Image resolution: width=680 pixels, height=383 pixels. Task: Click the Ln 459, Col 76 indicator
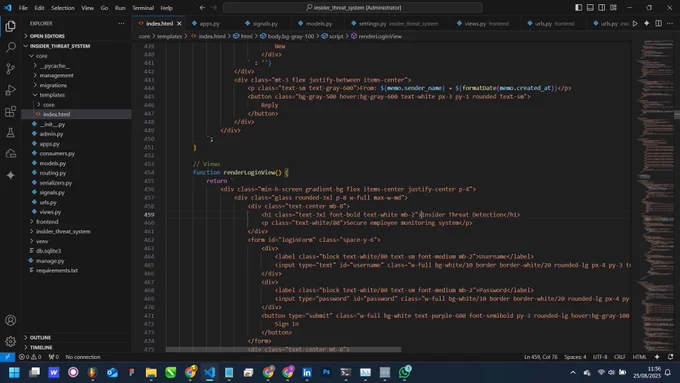click(541, 357)
